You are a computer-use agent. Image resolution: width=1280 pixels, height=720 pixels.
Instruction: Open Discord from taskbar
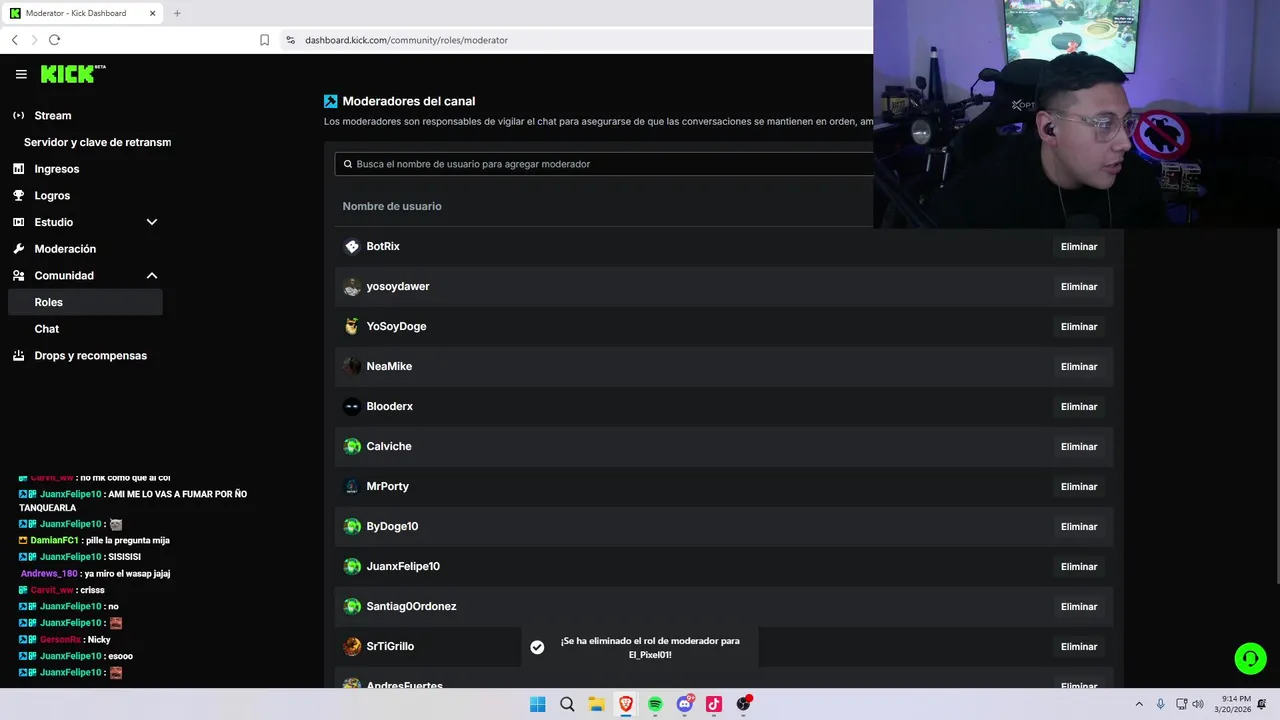(685, 704)
